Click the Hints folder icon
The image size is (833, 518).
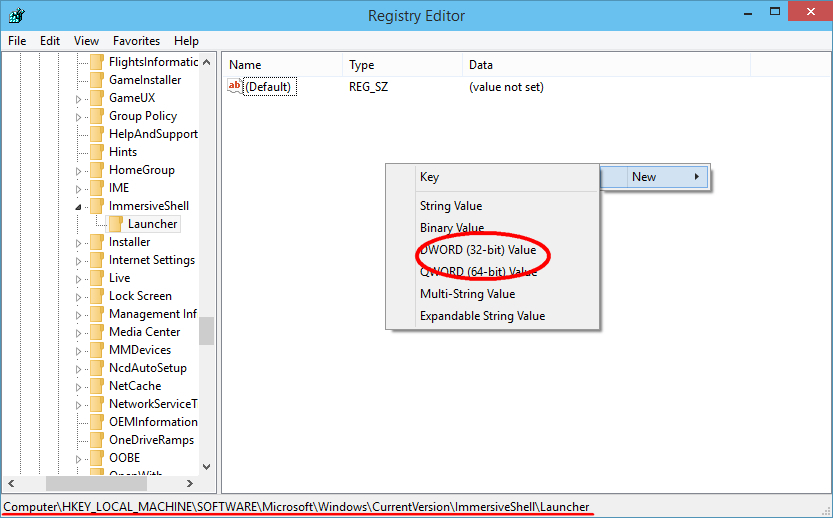pyautogui.click(x=97, y=152)
